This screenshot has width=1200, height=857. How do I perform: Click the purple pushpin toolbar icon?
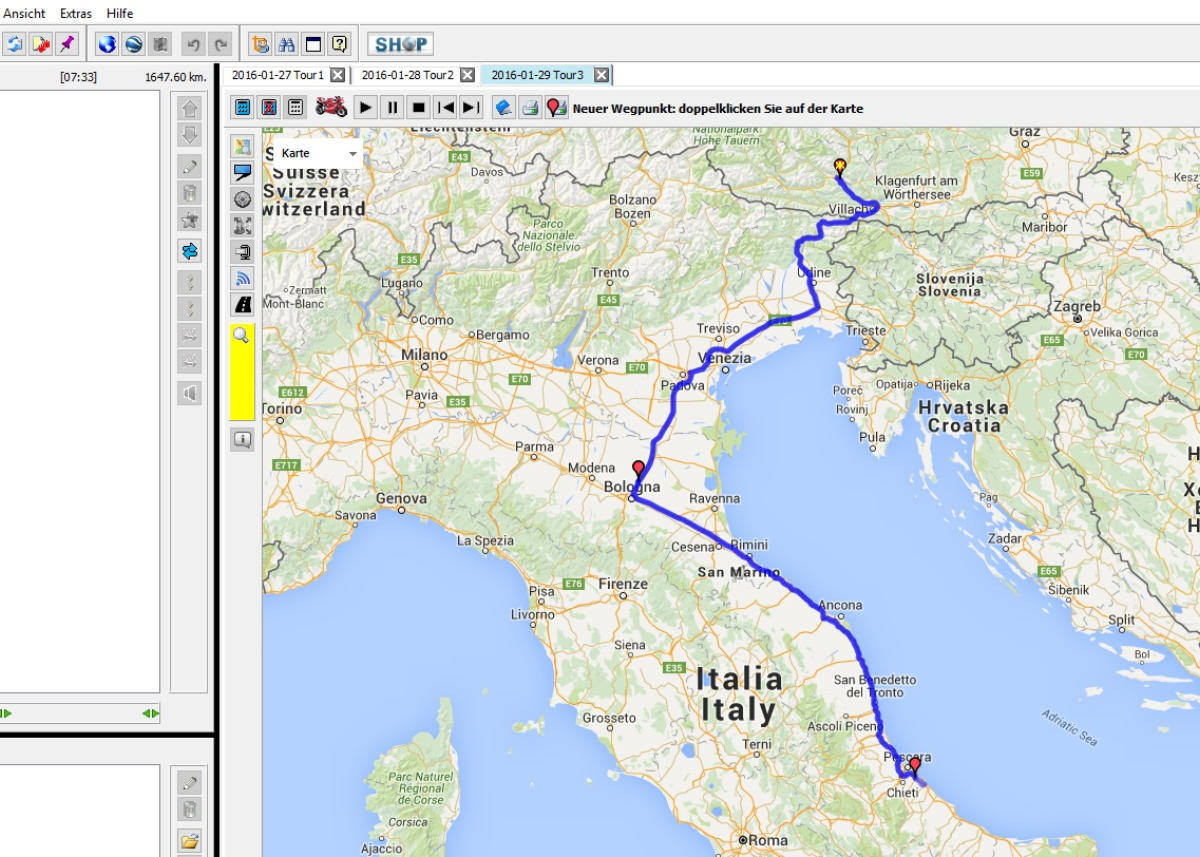coord(67,44)
